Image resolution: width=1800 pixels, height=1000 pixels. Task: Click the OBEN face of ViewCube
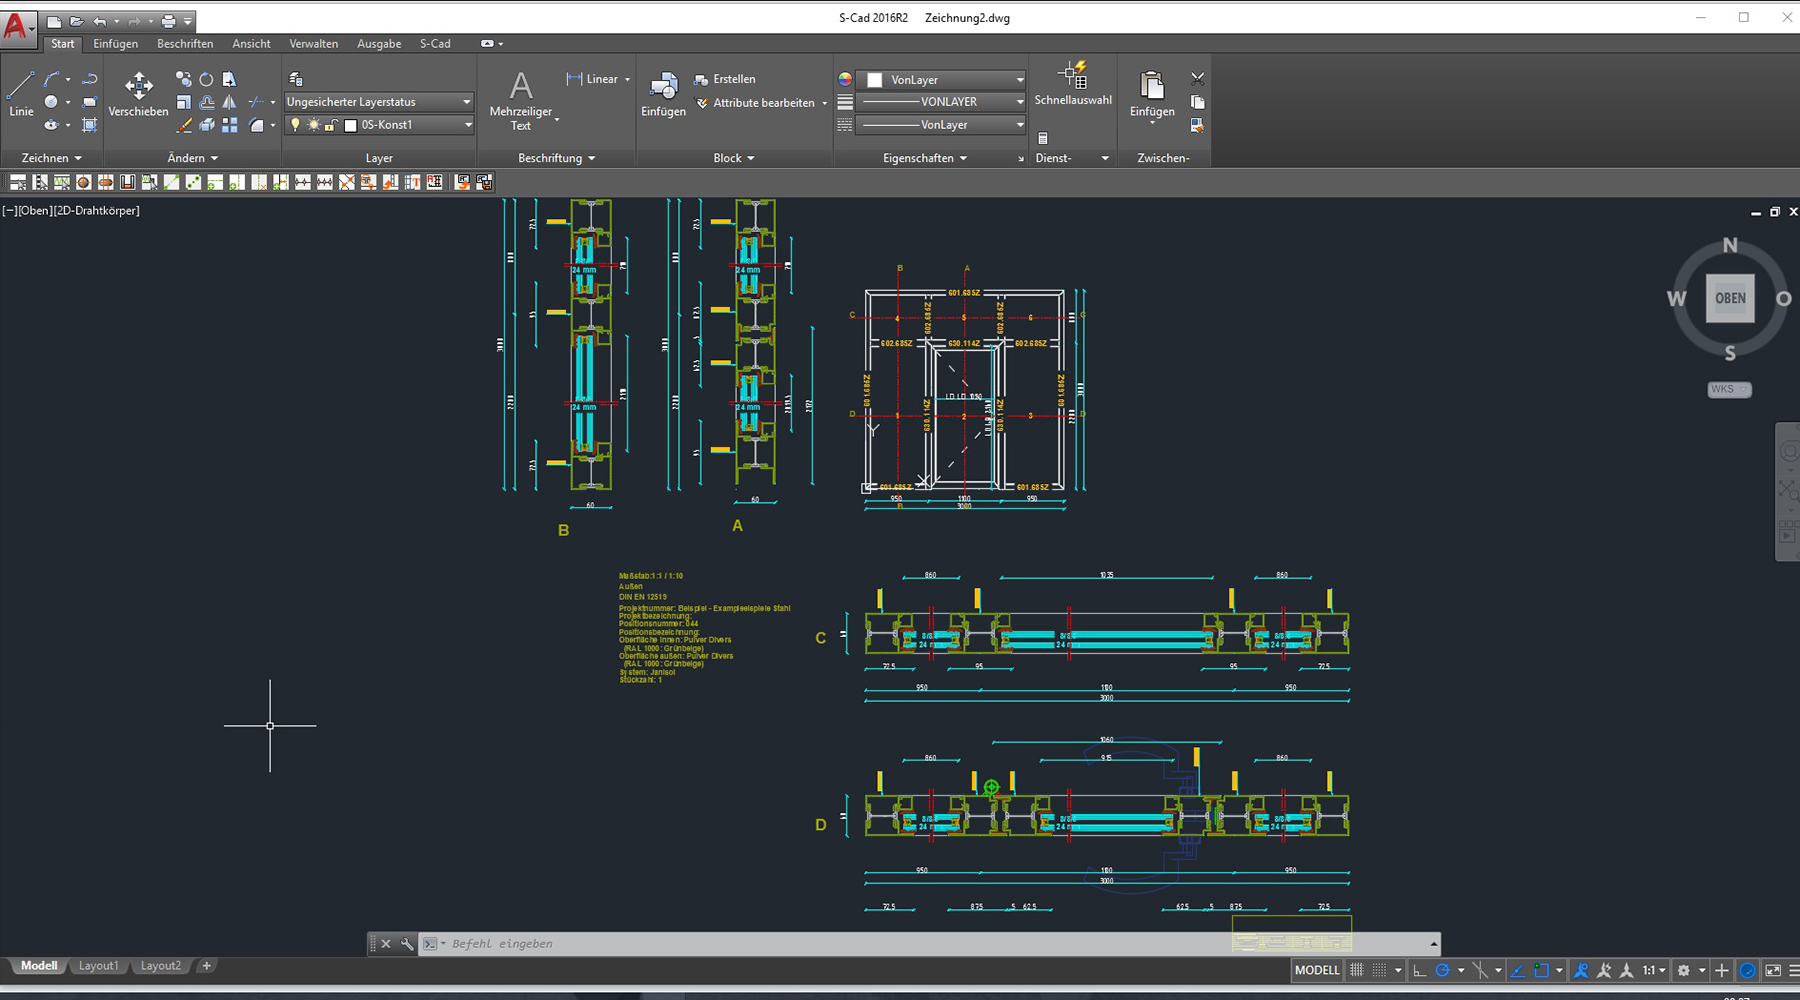pos(1730,298)
